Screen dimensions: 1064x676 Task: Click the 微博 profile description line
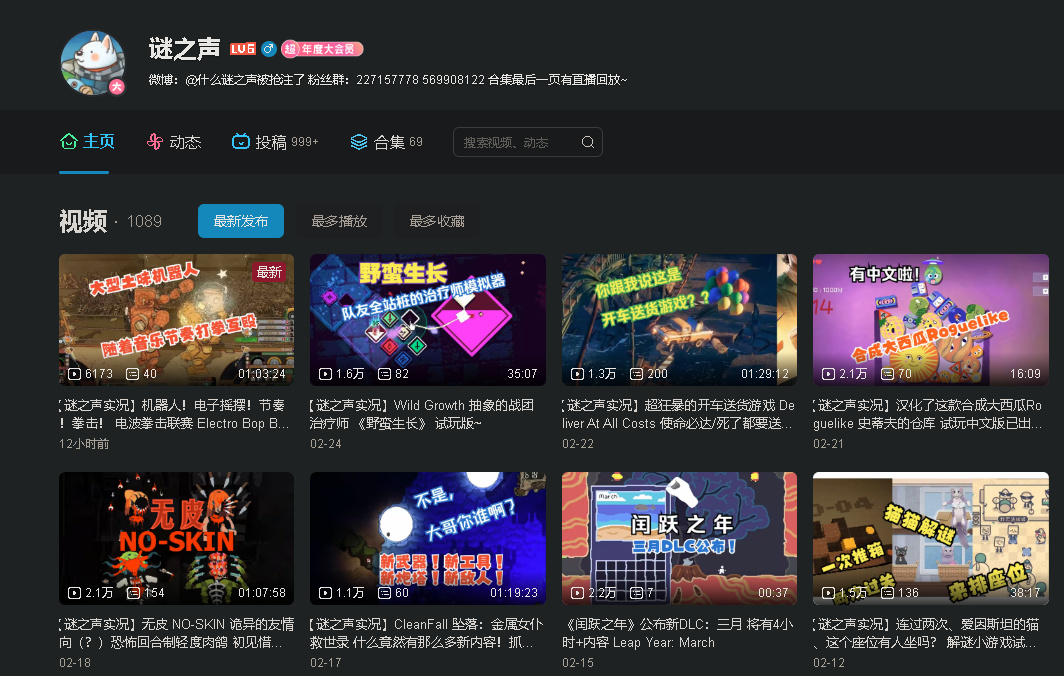pyautogui.click(x=388, y=80)
